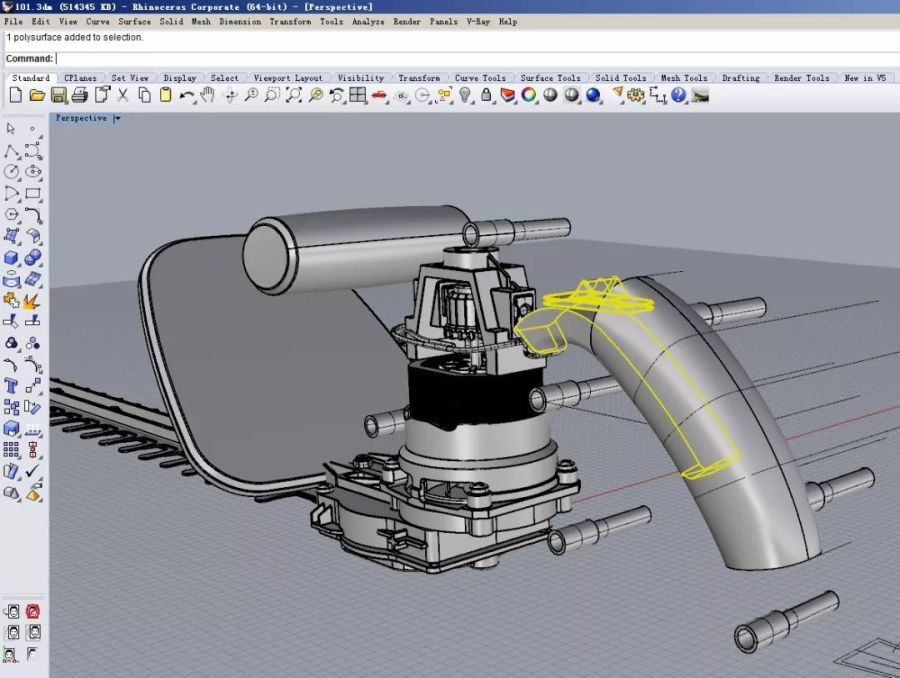Click the Open file folder icon
This screenshot has height=678, width=900.
(x=37, y=95)
